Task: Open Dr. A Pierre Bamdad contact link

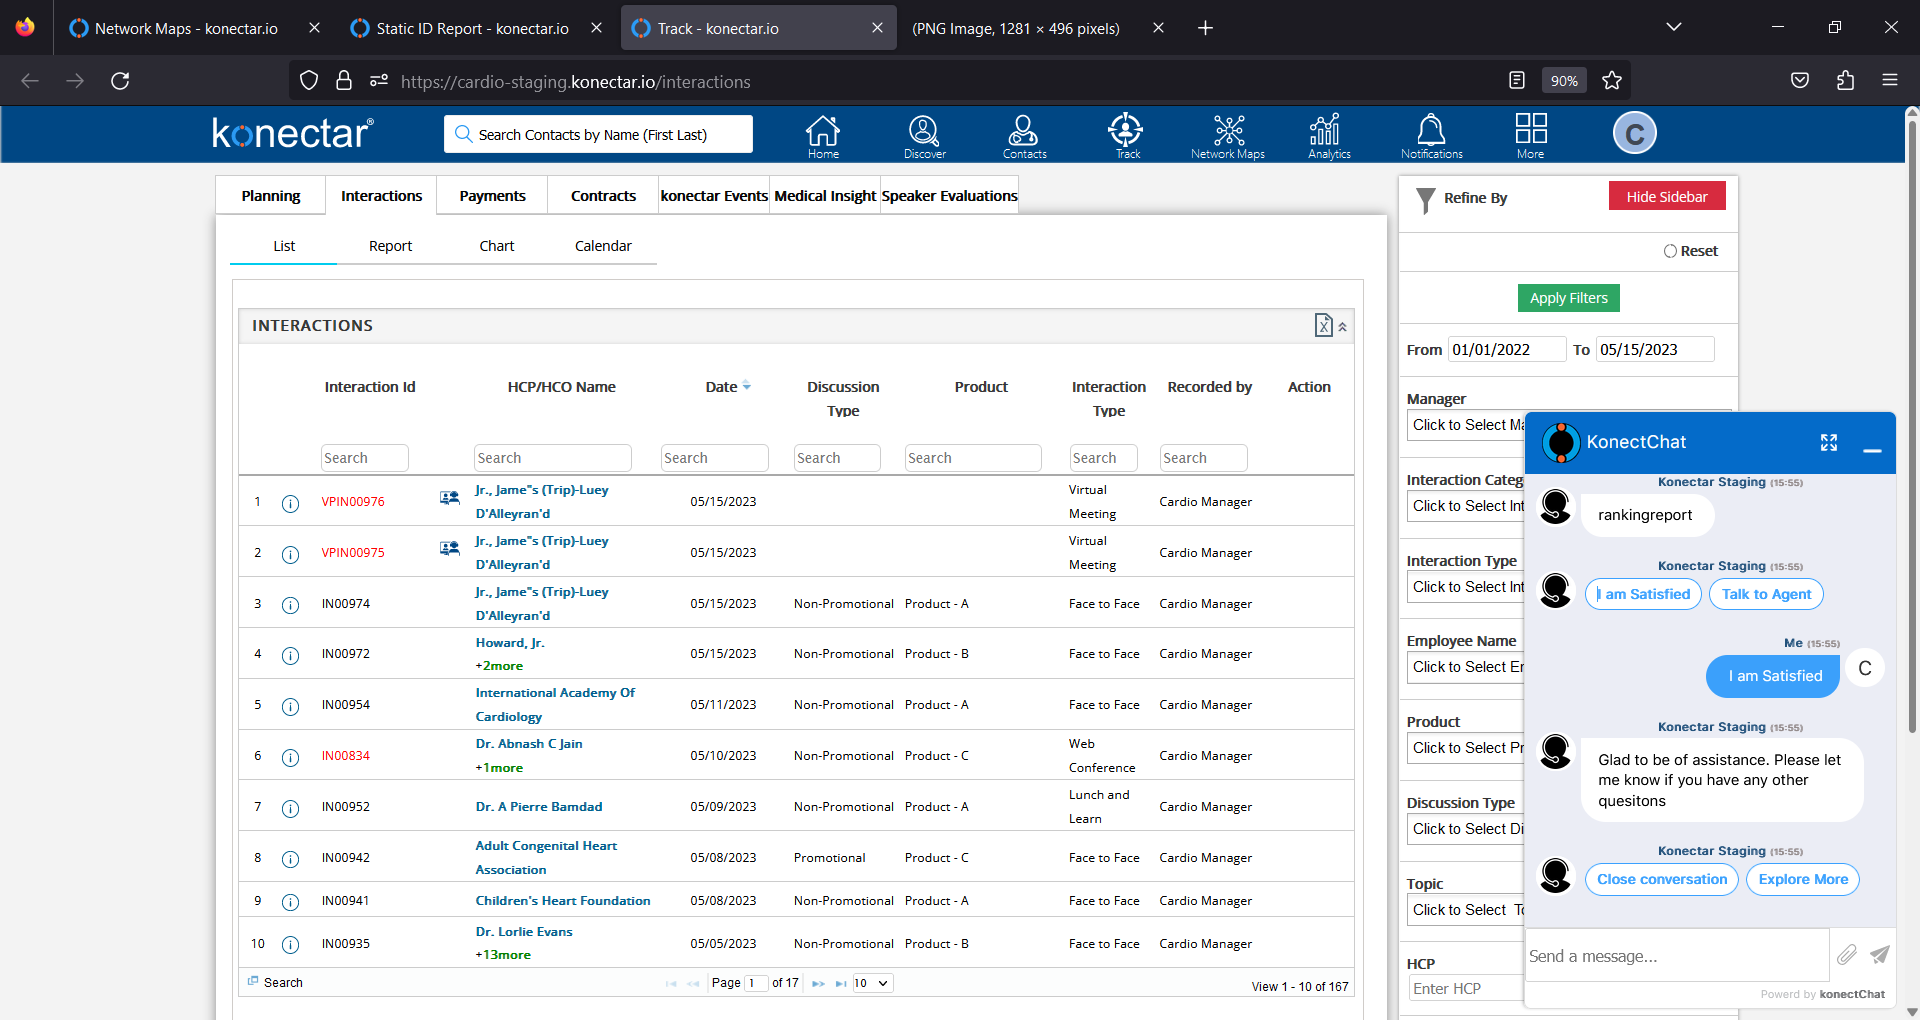Action: tap(539, 807)
